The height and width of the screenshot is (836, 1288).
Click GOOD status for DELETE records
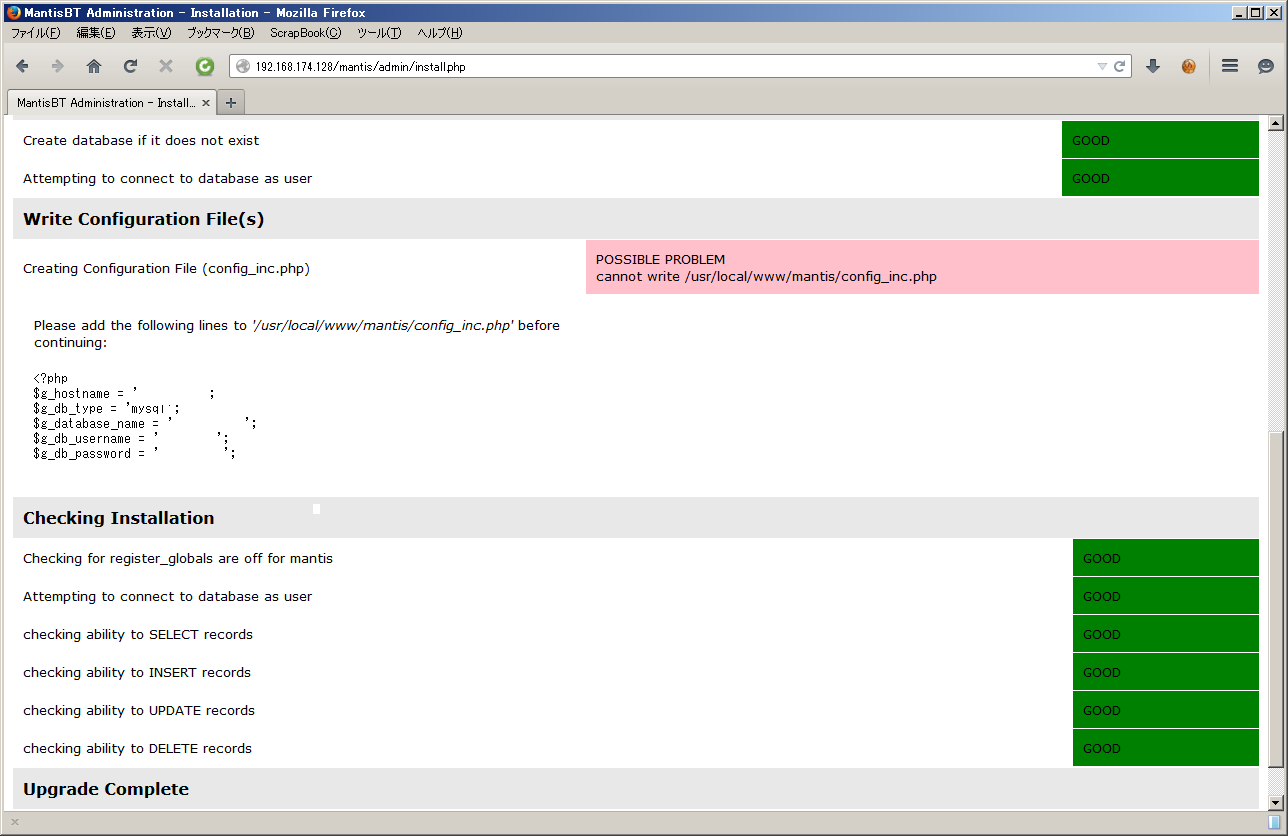(1166, 748)
